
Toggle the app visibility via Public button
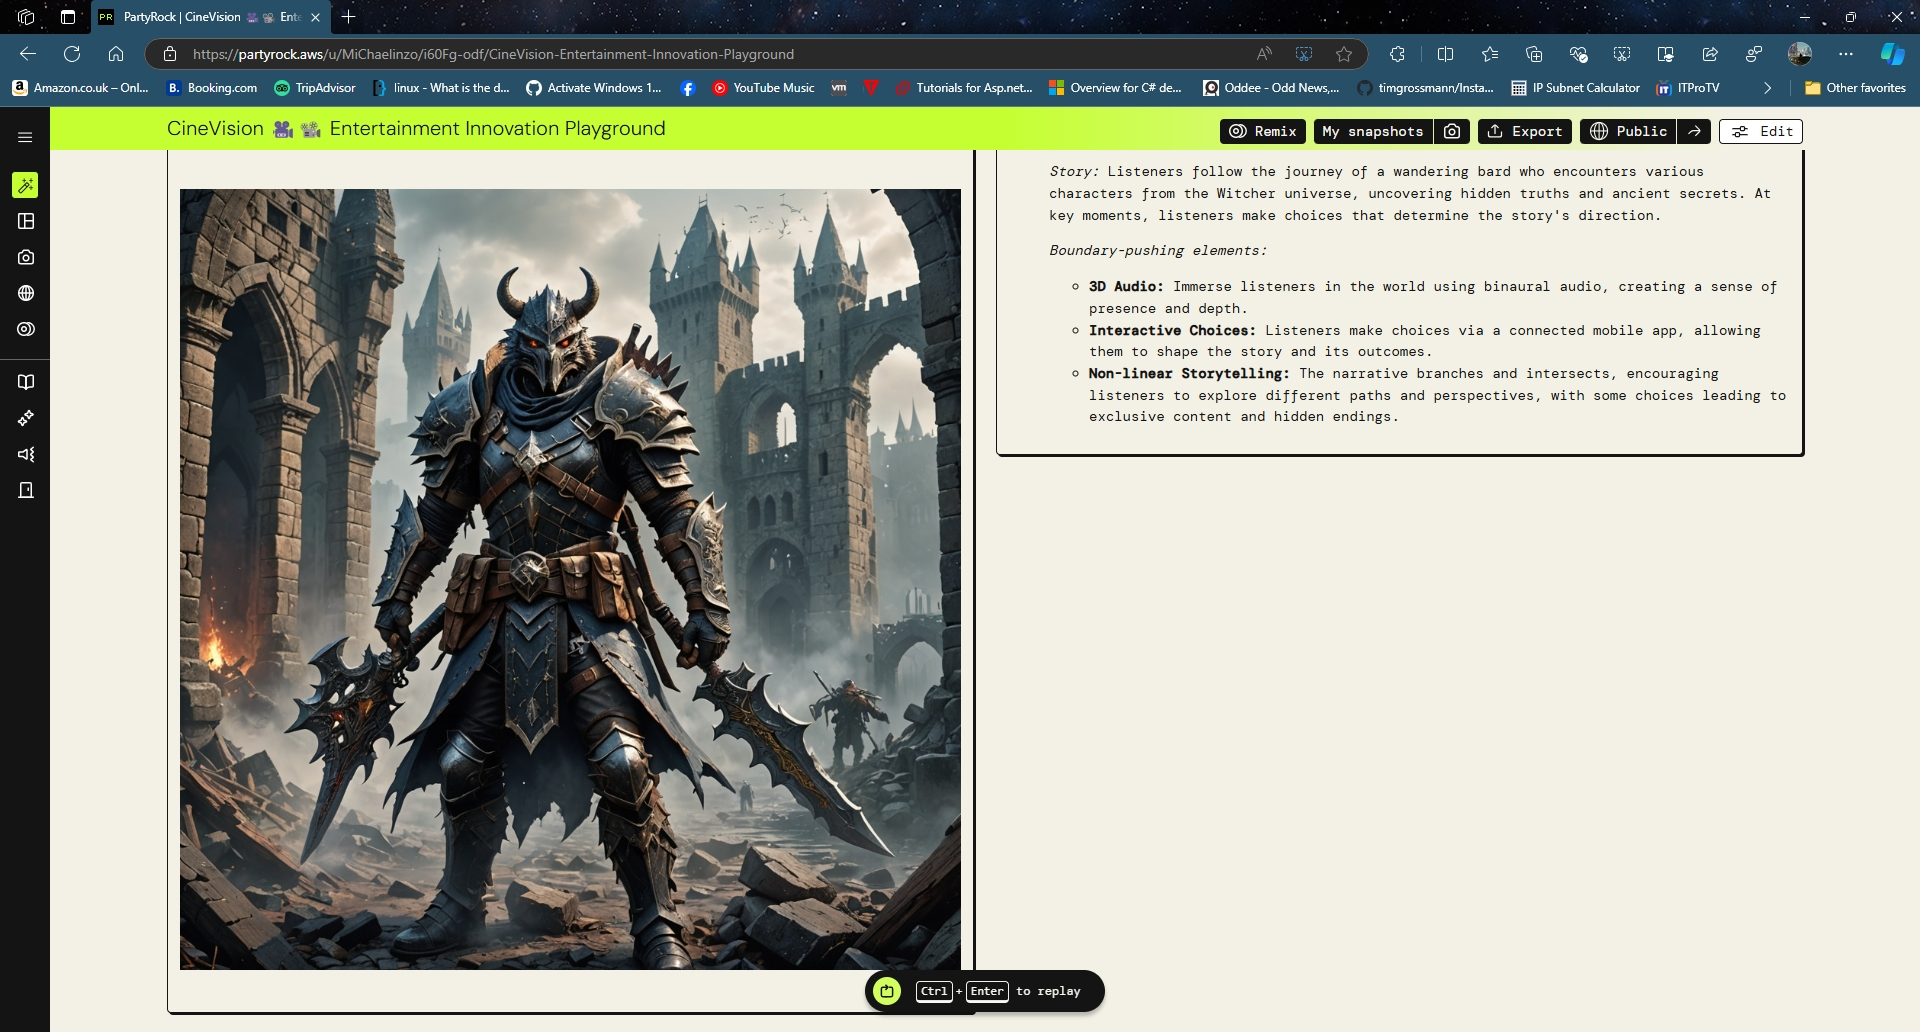(x=1627, y=131)
